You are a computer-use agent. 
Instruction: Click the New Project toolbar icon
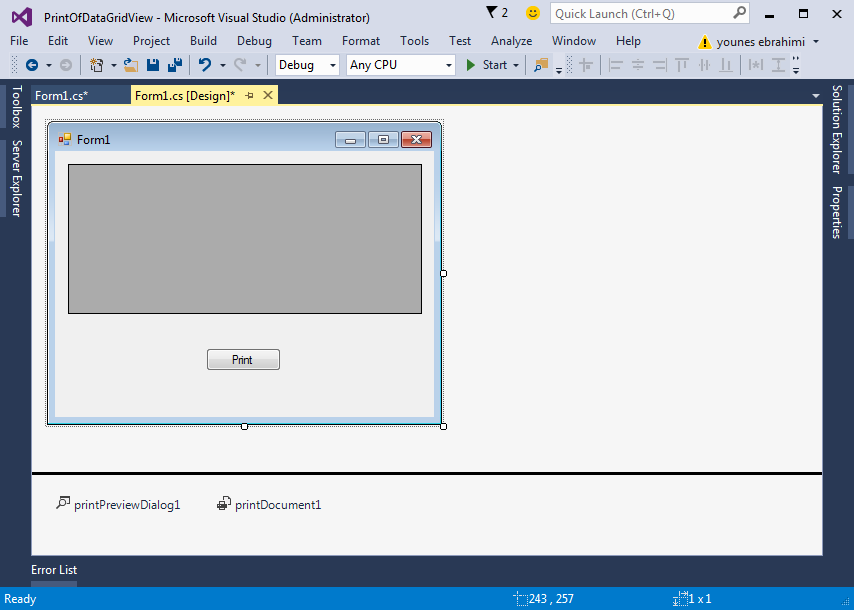tap(97, 65)
